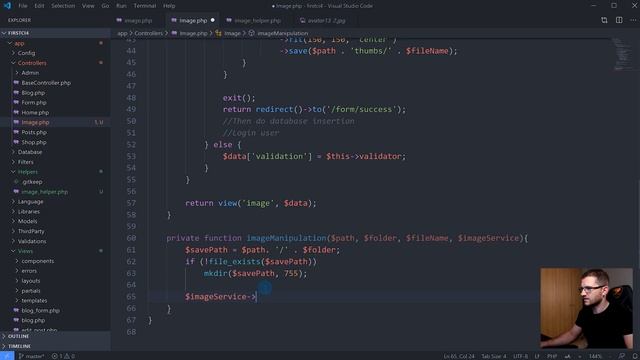Open the Selection menu

point(63,6)
